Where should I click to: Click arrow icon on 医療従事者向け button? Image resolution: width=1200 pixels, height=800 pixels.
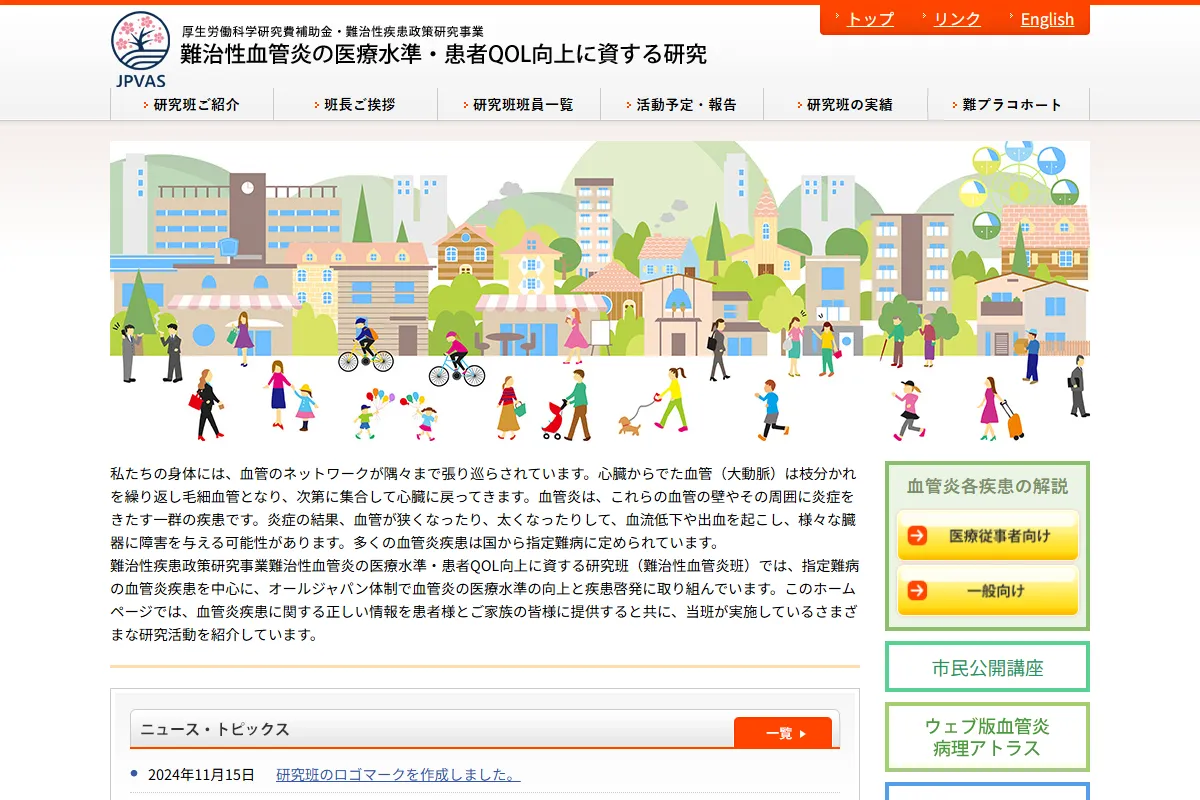click(916, 536)
